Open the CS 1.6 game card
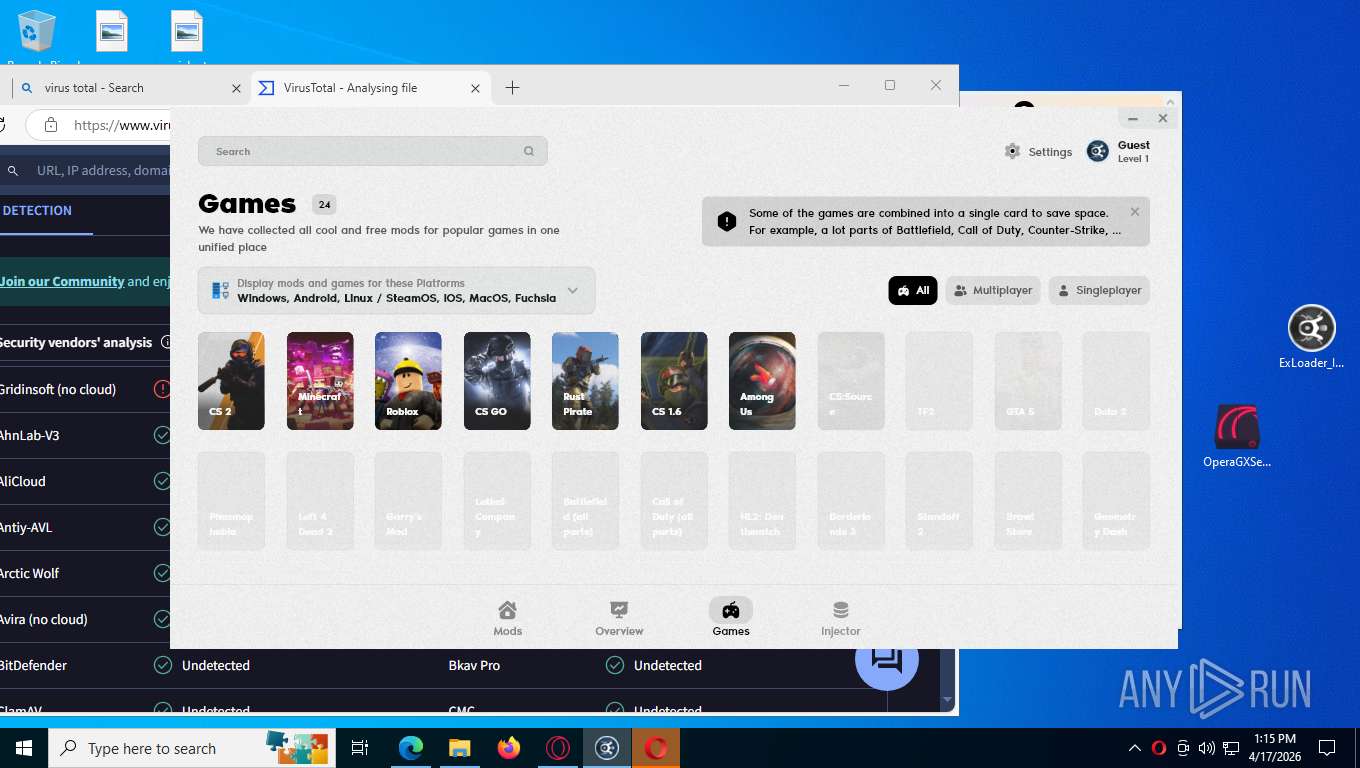Screen dimensions: 1360x768 click(x=674, y=381)
